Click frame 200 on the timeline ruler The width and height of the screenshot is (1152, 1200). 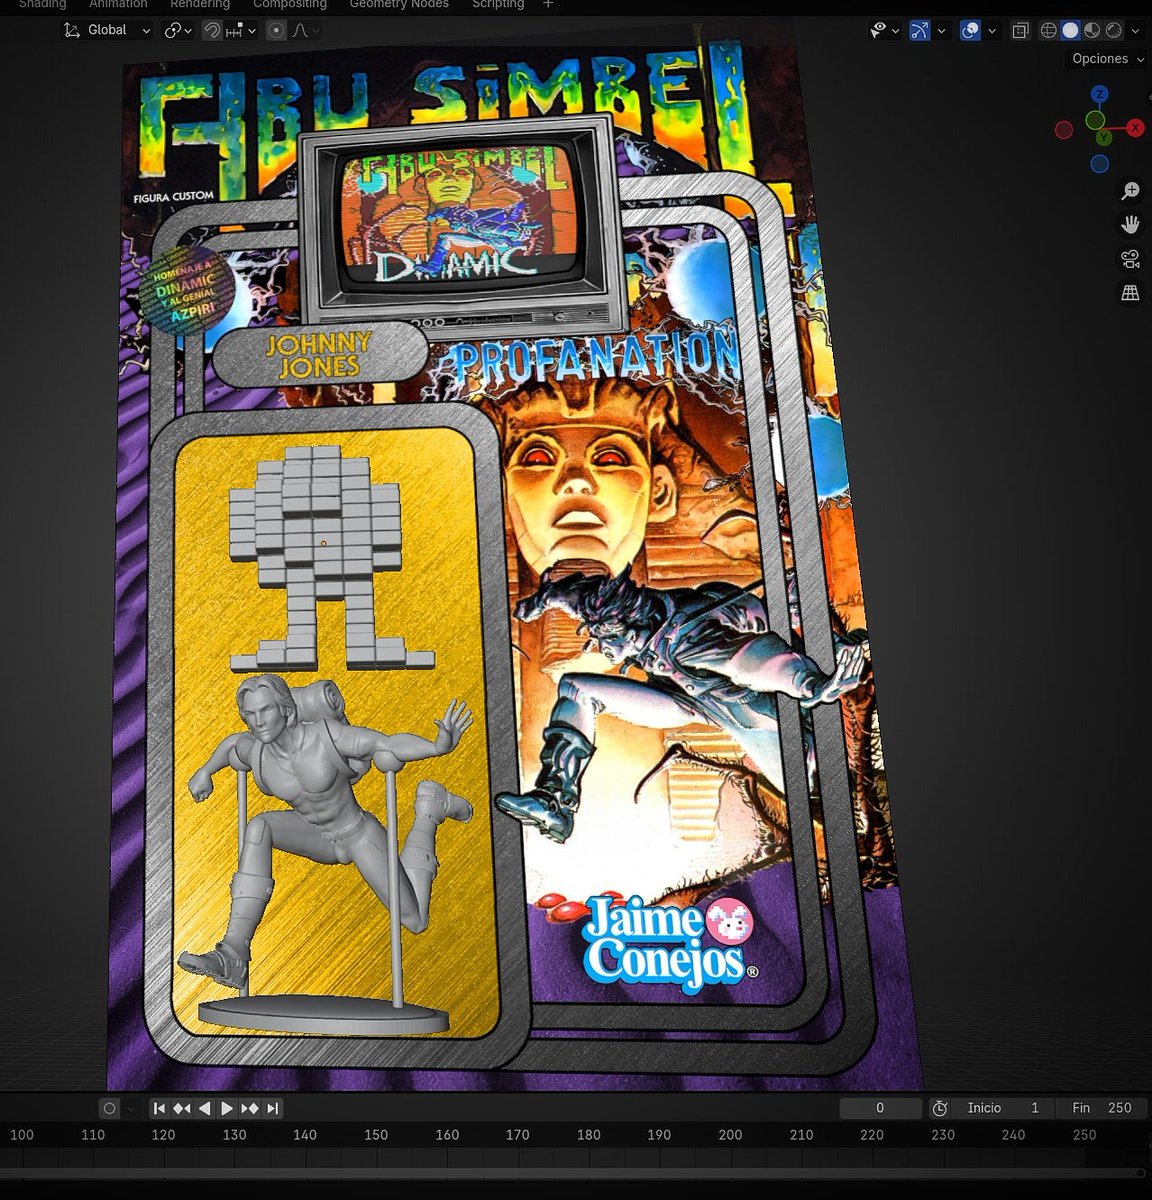[730, 1135]
